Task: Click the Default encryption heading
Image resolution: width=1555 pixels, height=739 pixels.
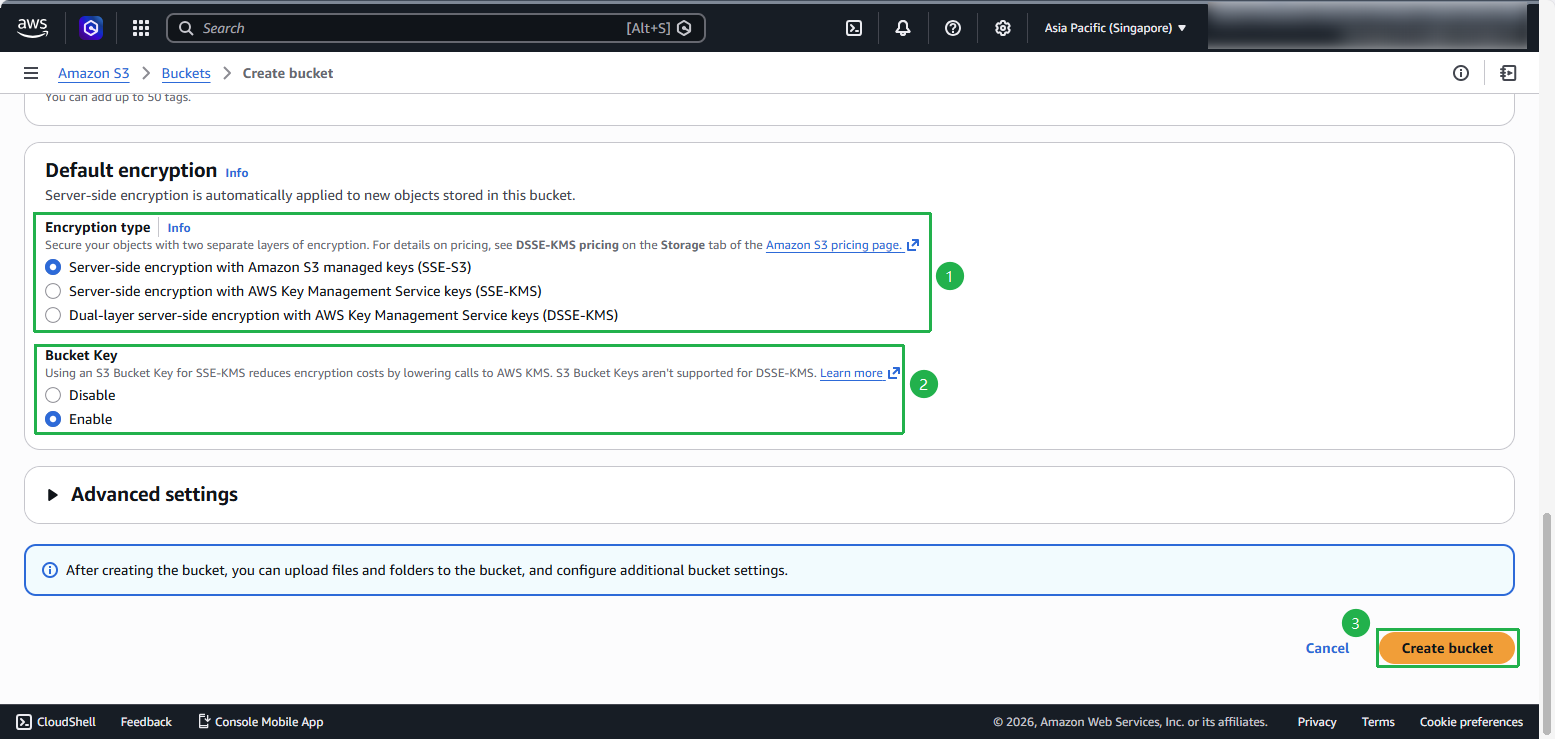Action: (131, 170)
